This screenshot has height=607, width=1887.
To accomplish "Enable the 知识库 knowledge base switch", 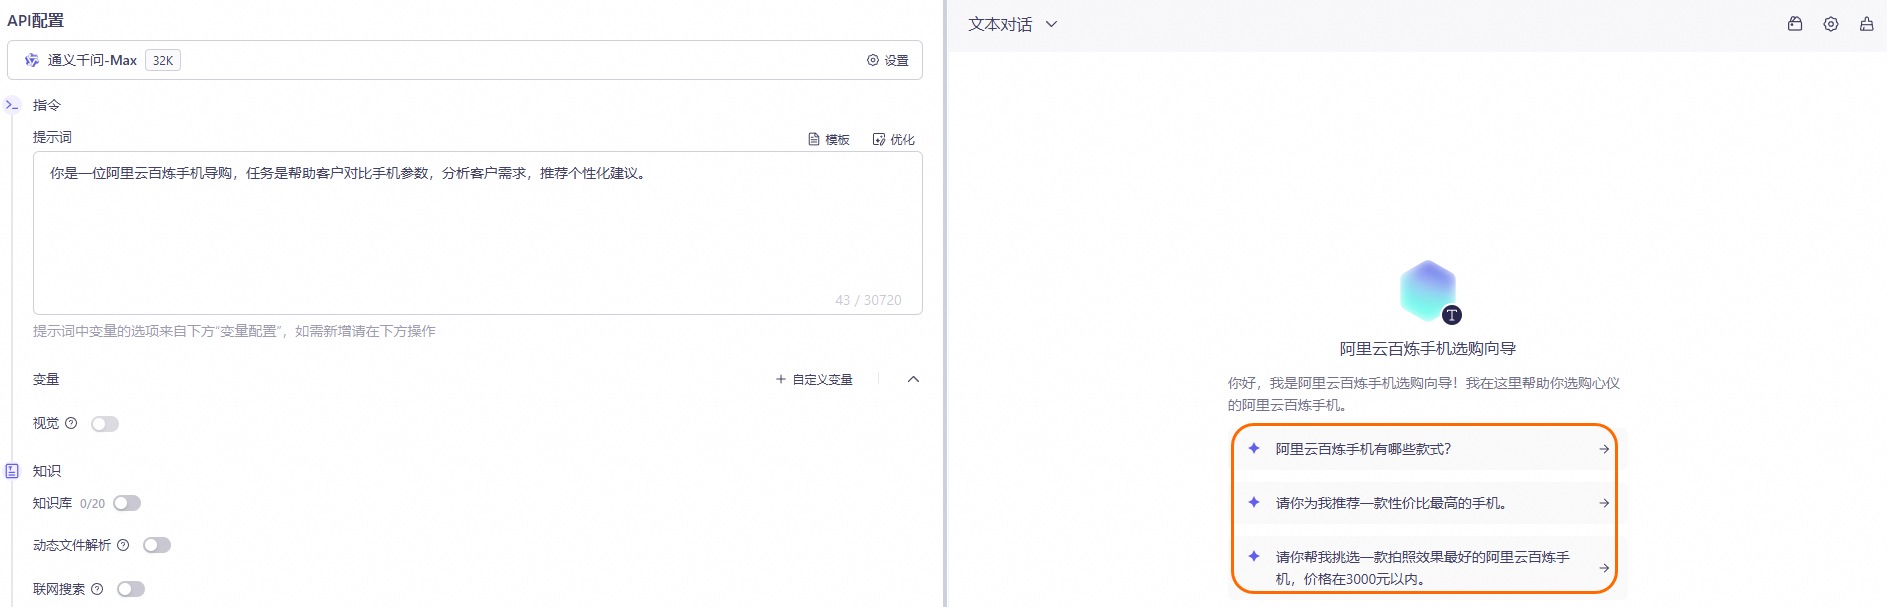I will (127, 503).
